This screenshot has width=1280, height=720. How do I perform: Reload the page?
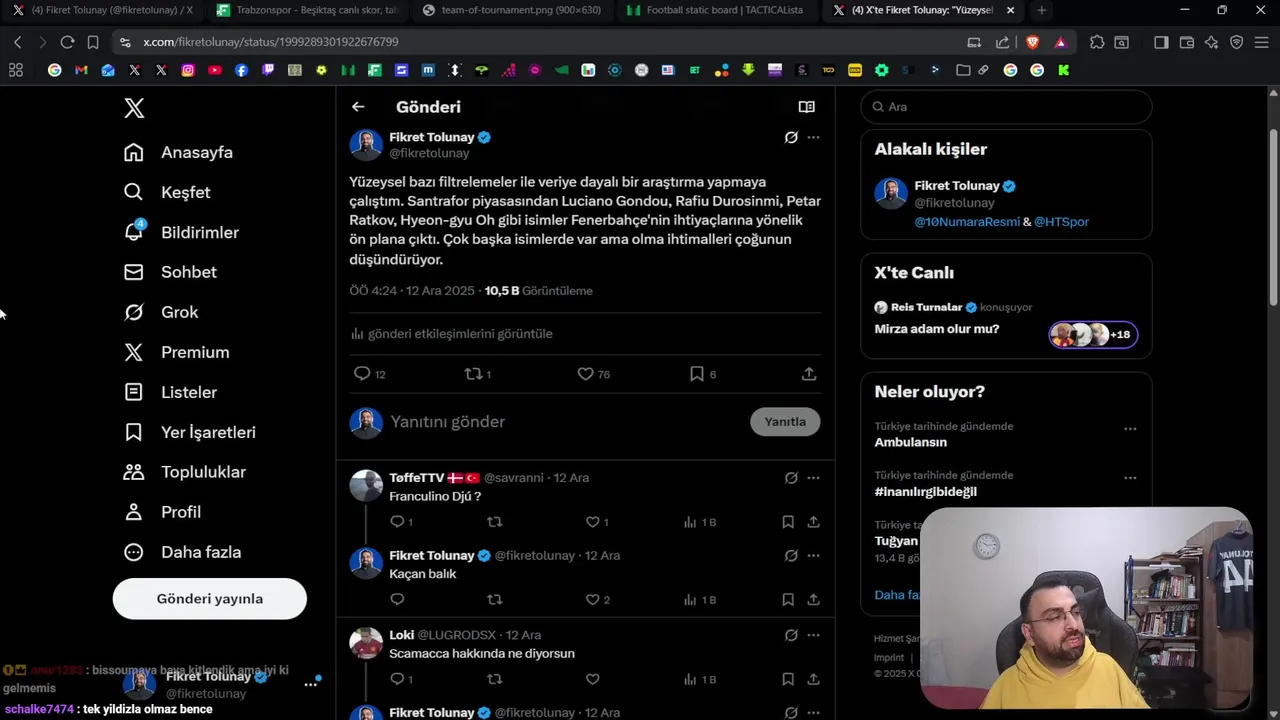(67, 42)
